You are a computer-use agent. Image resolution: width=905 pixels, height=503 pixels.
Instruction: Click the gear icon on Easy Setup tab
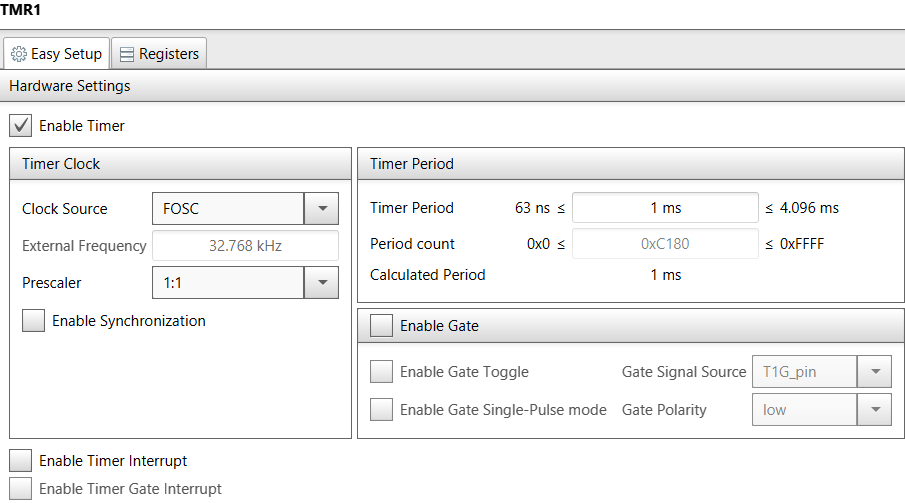tap(19, 54)
